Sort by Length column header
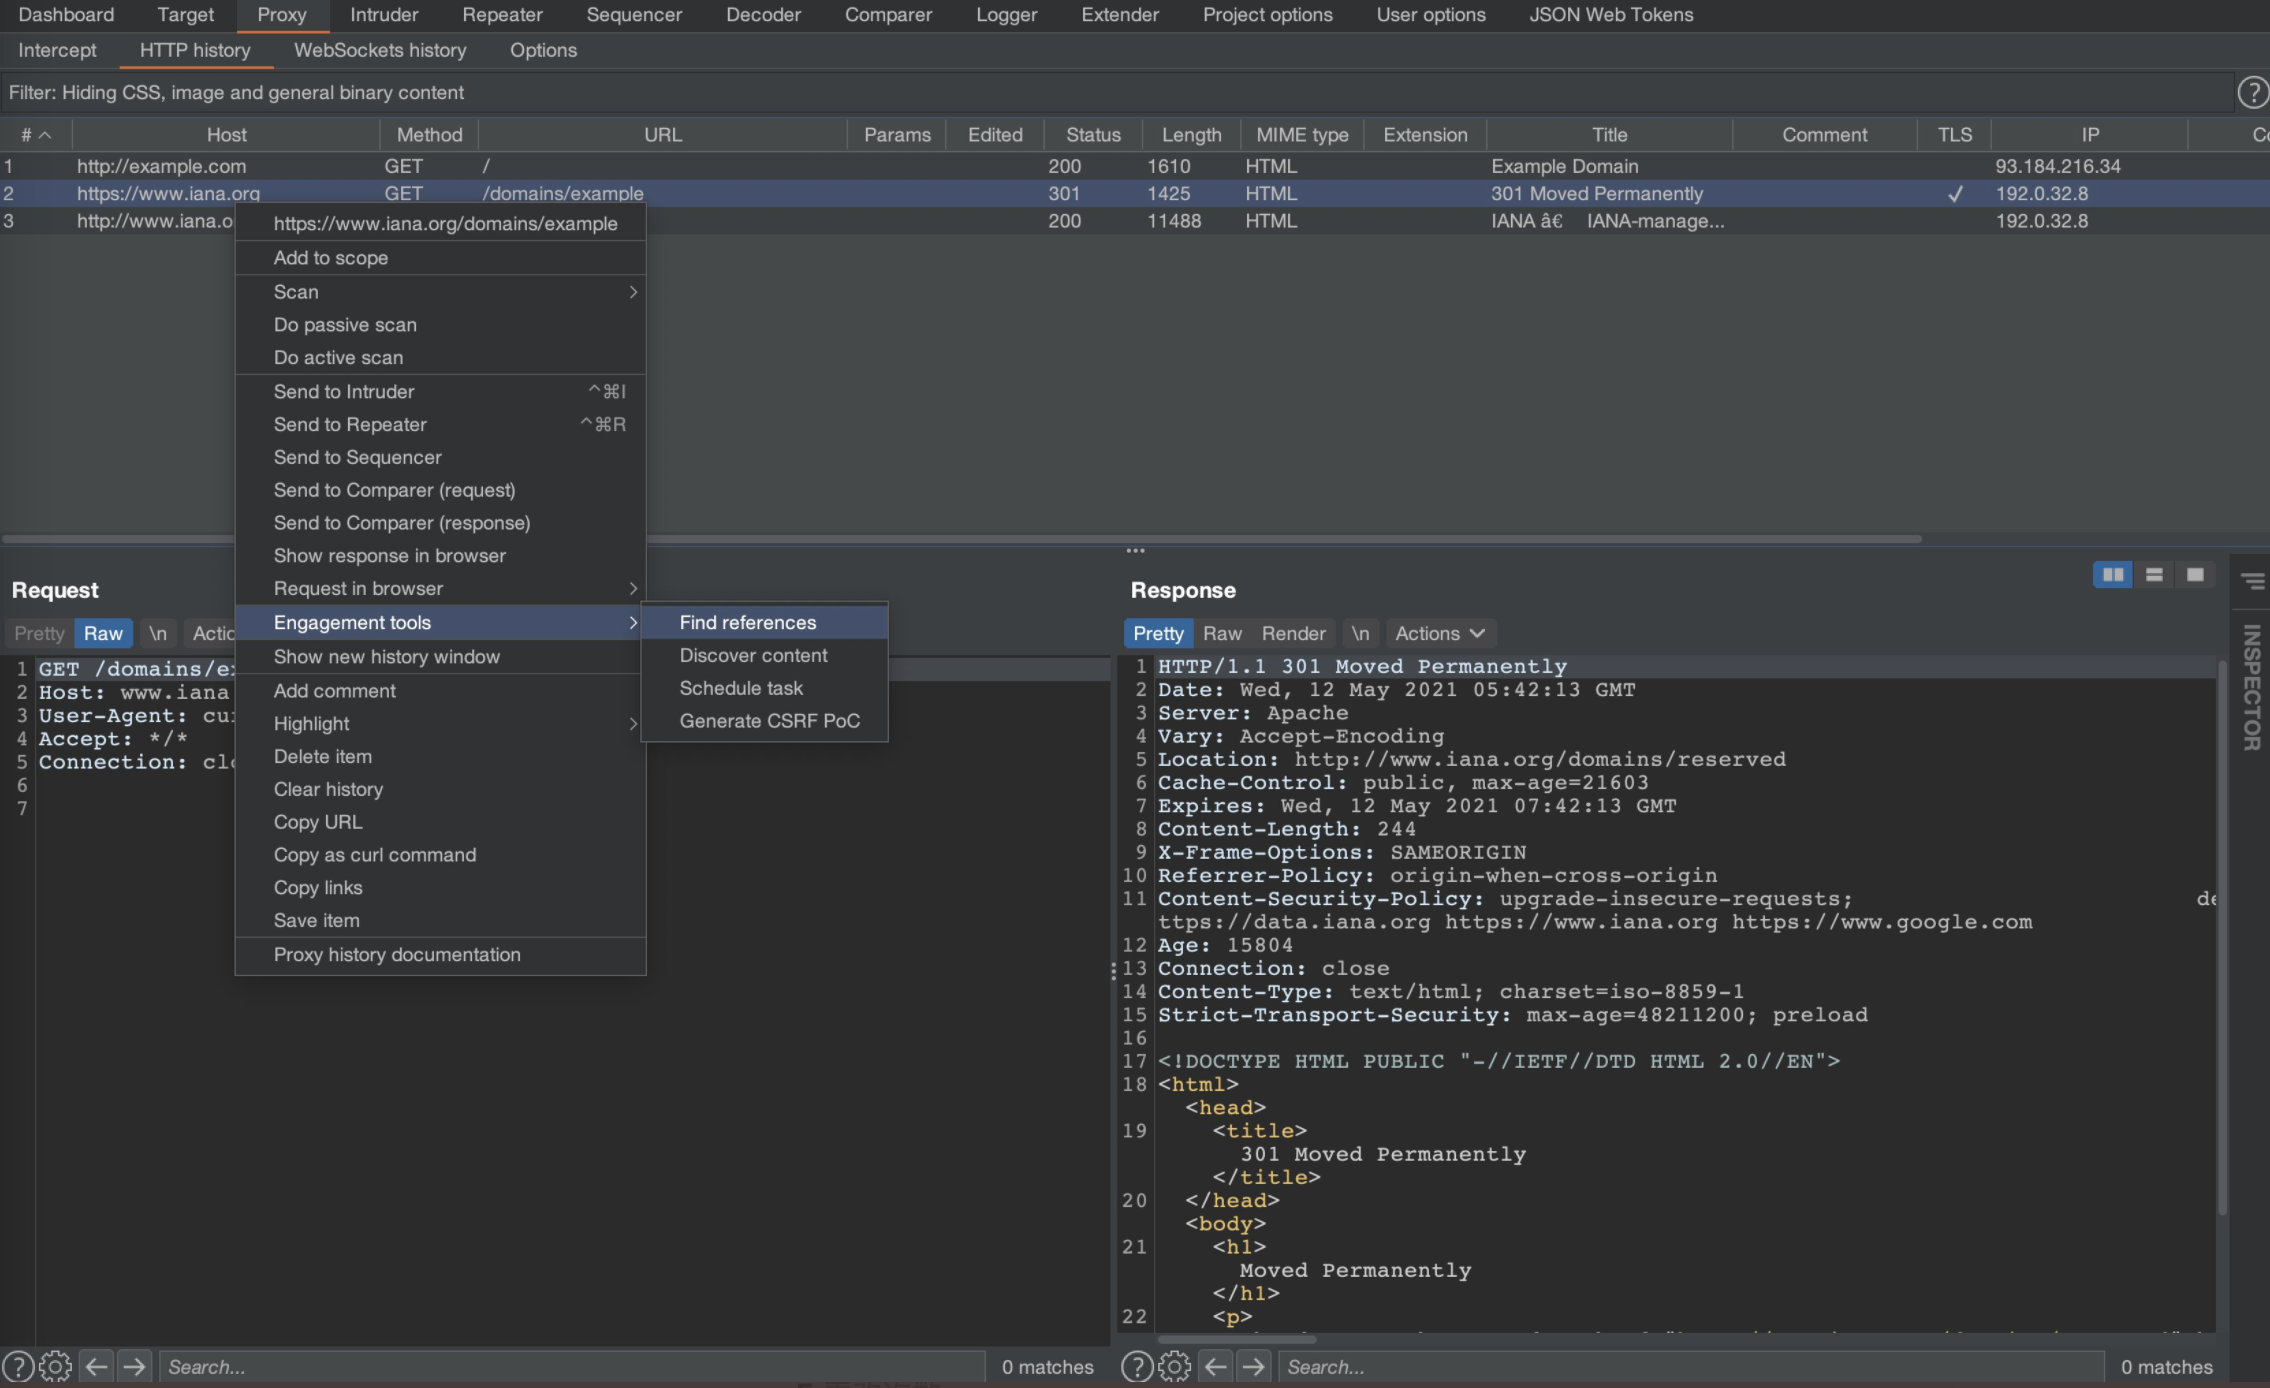Viewport: 2270px width, 1388px height. pos(1191,135)
